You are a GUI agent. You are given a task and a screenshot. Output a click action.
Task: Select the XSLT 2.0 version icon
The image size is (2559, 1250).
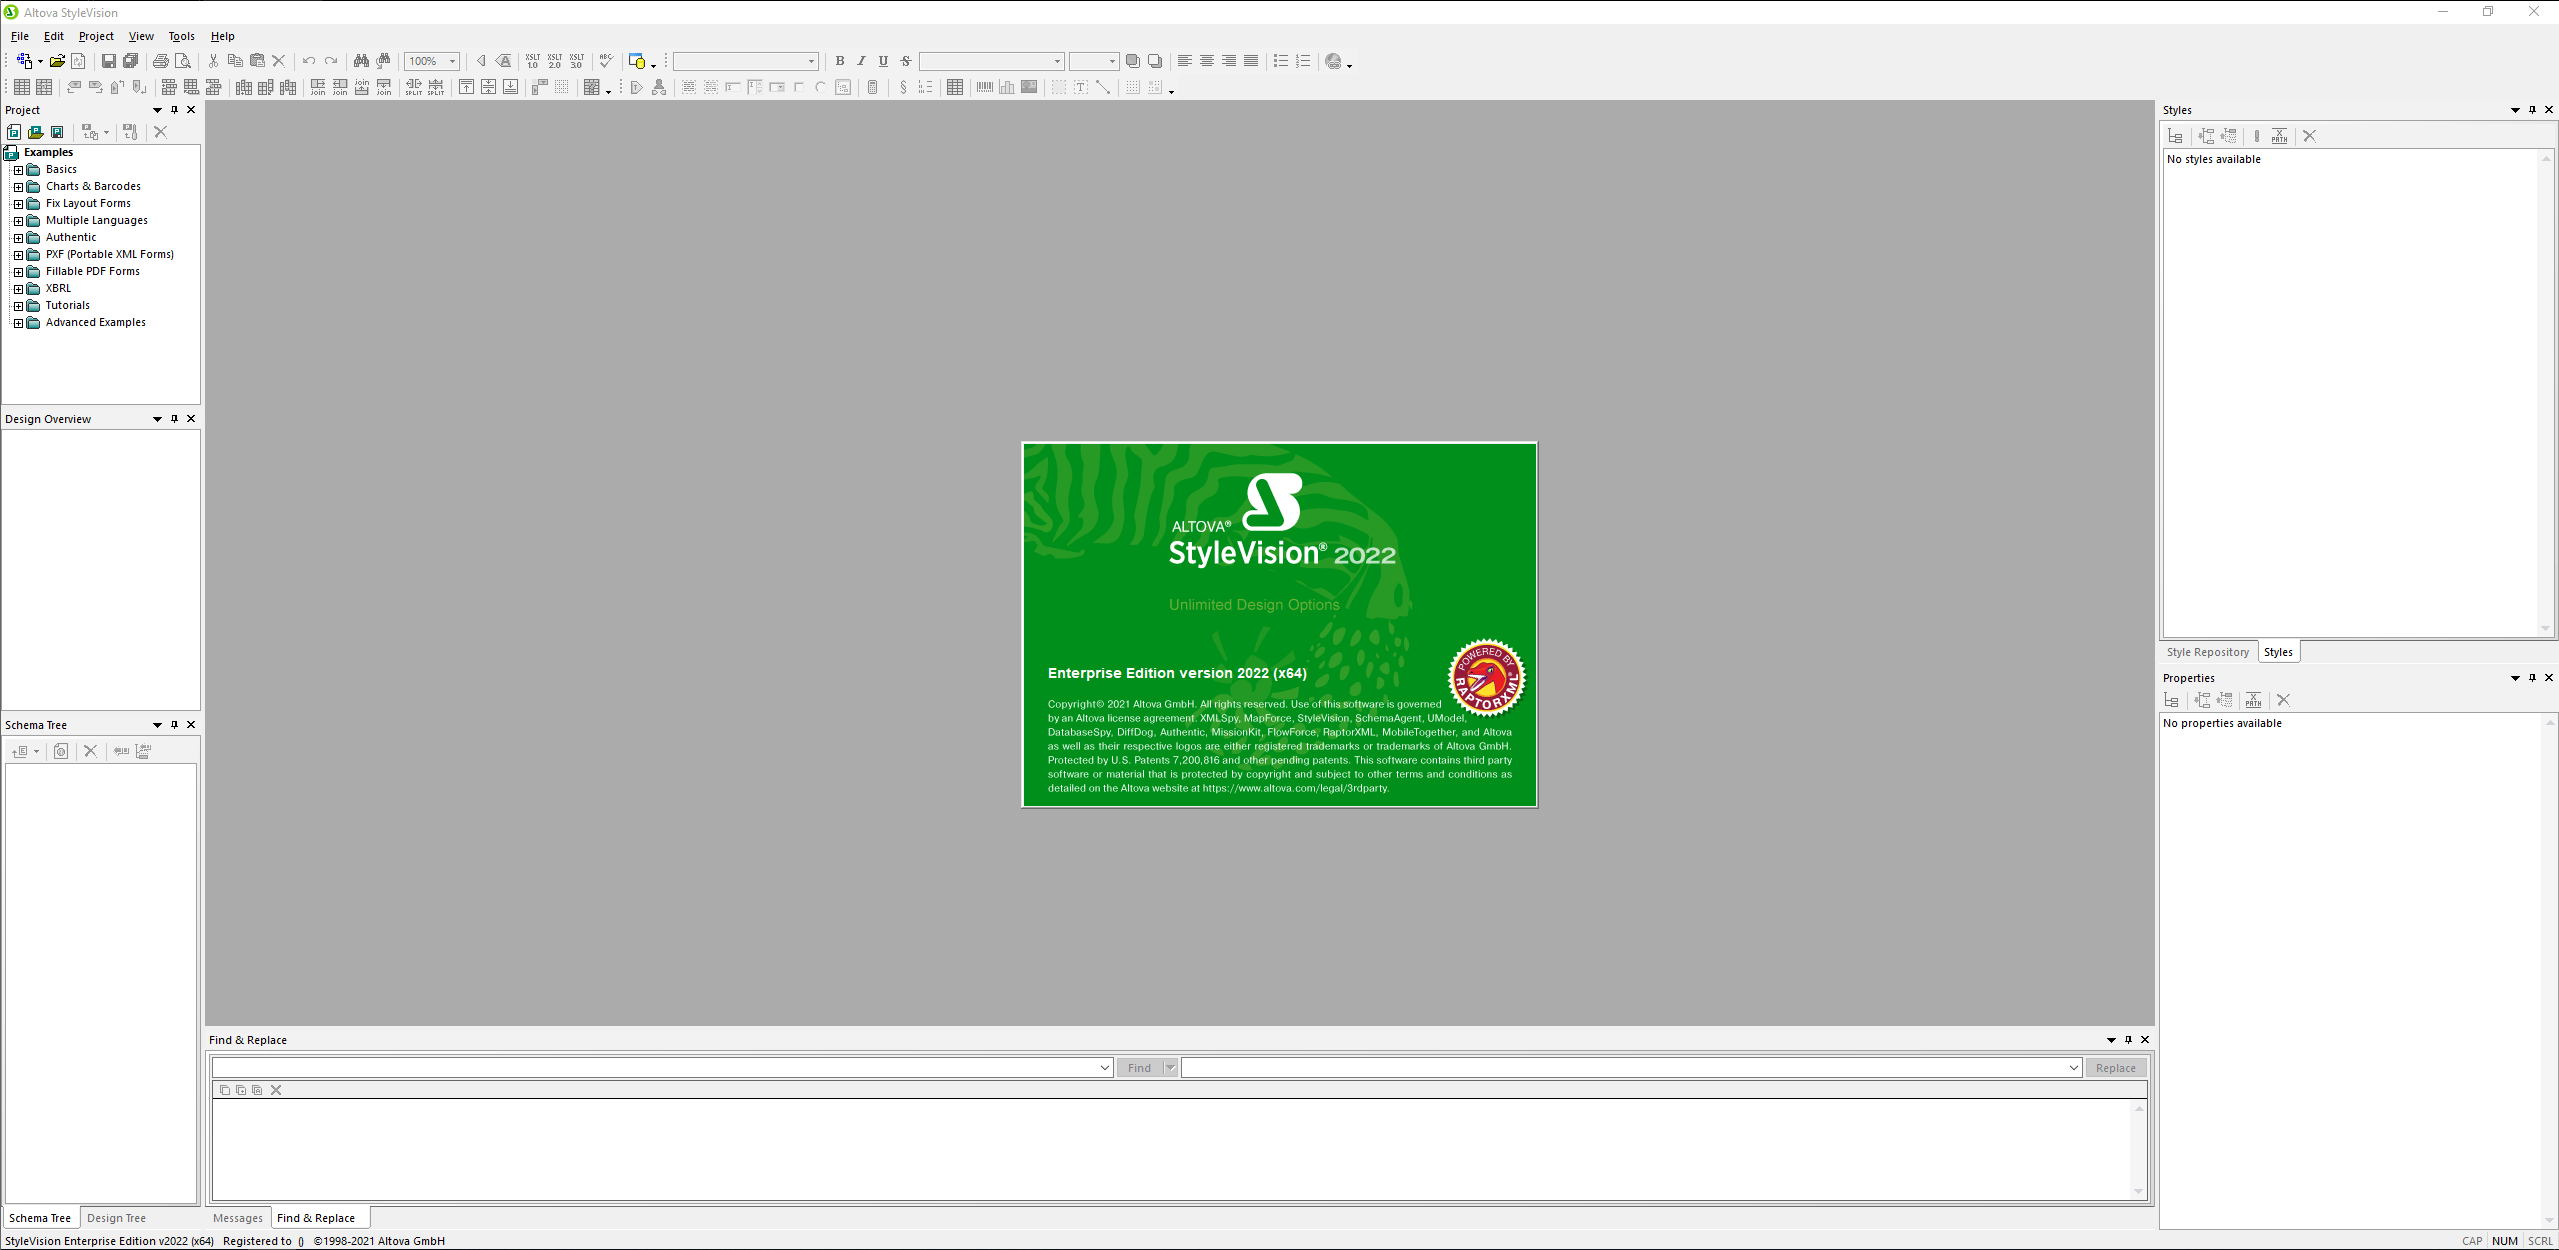point(555,61)
